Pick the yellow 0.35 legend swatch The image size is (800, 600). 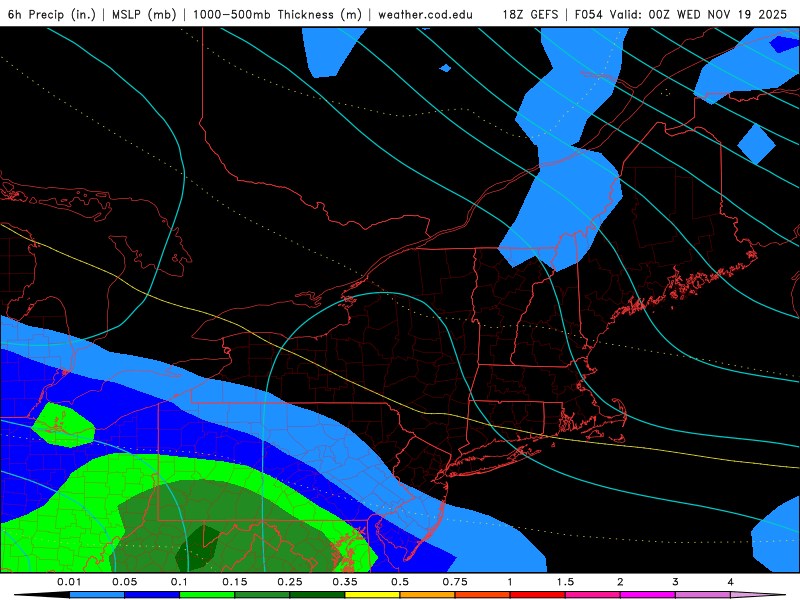coord(372,595)
